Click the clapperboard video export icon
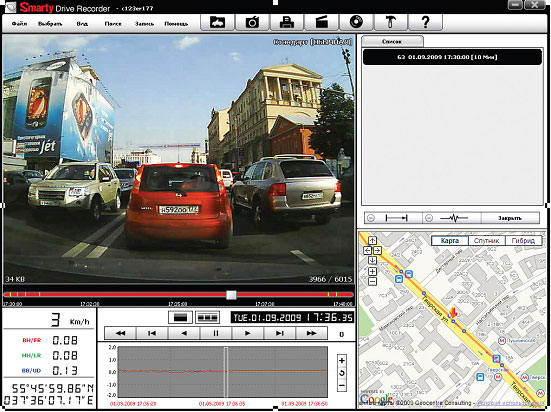The width and height of the screenshot is (551, 412). point(322,22)
